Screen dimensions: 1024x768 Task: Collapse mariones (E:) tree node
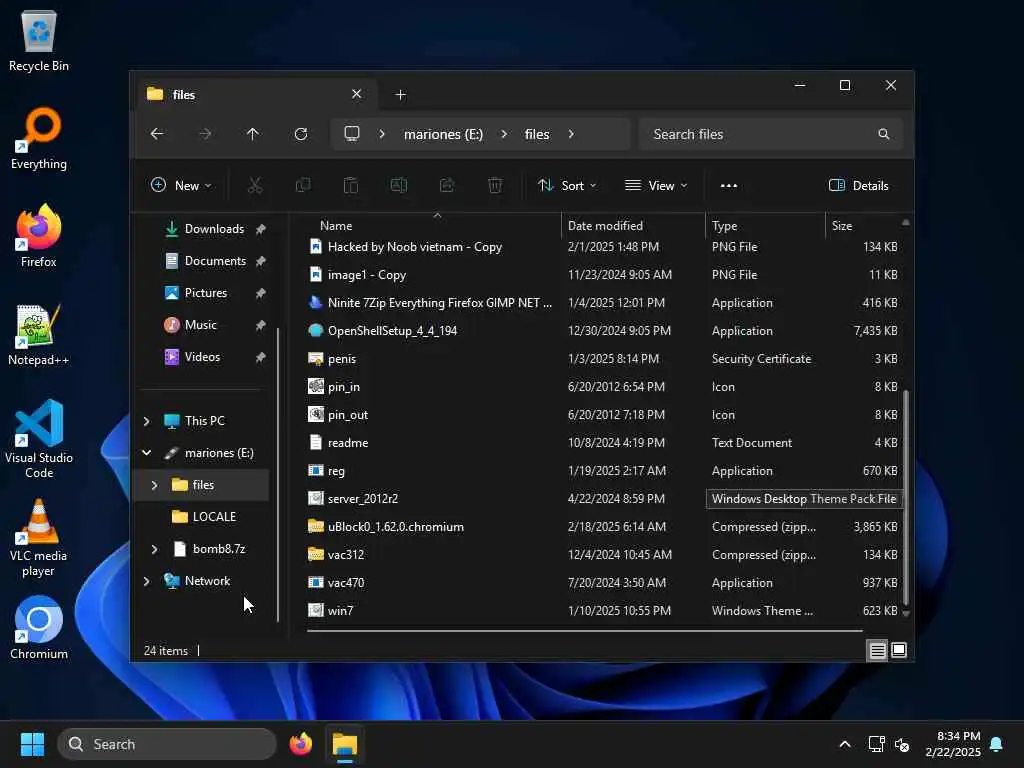(x=146, y=453)
